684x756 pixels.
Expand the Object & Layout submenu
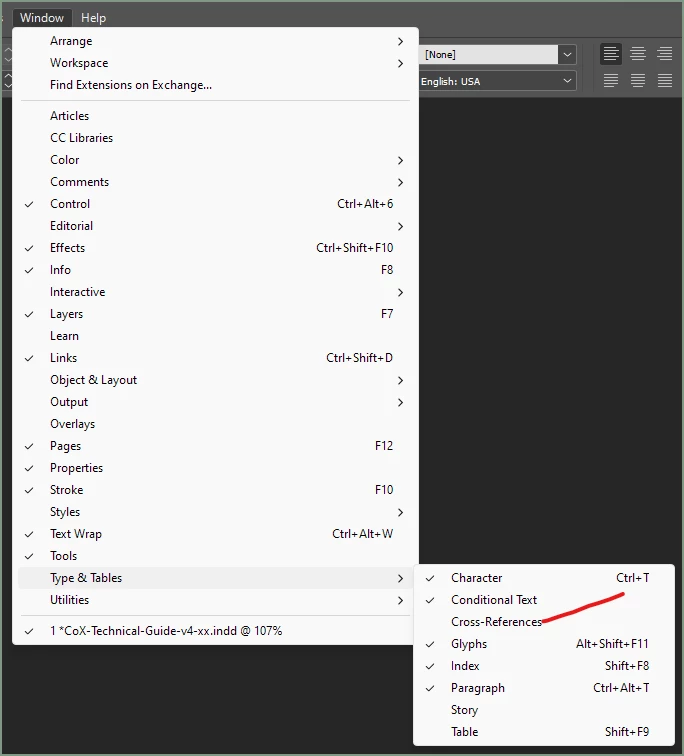click(215, 380)
